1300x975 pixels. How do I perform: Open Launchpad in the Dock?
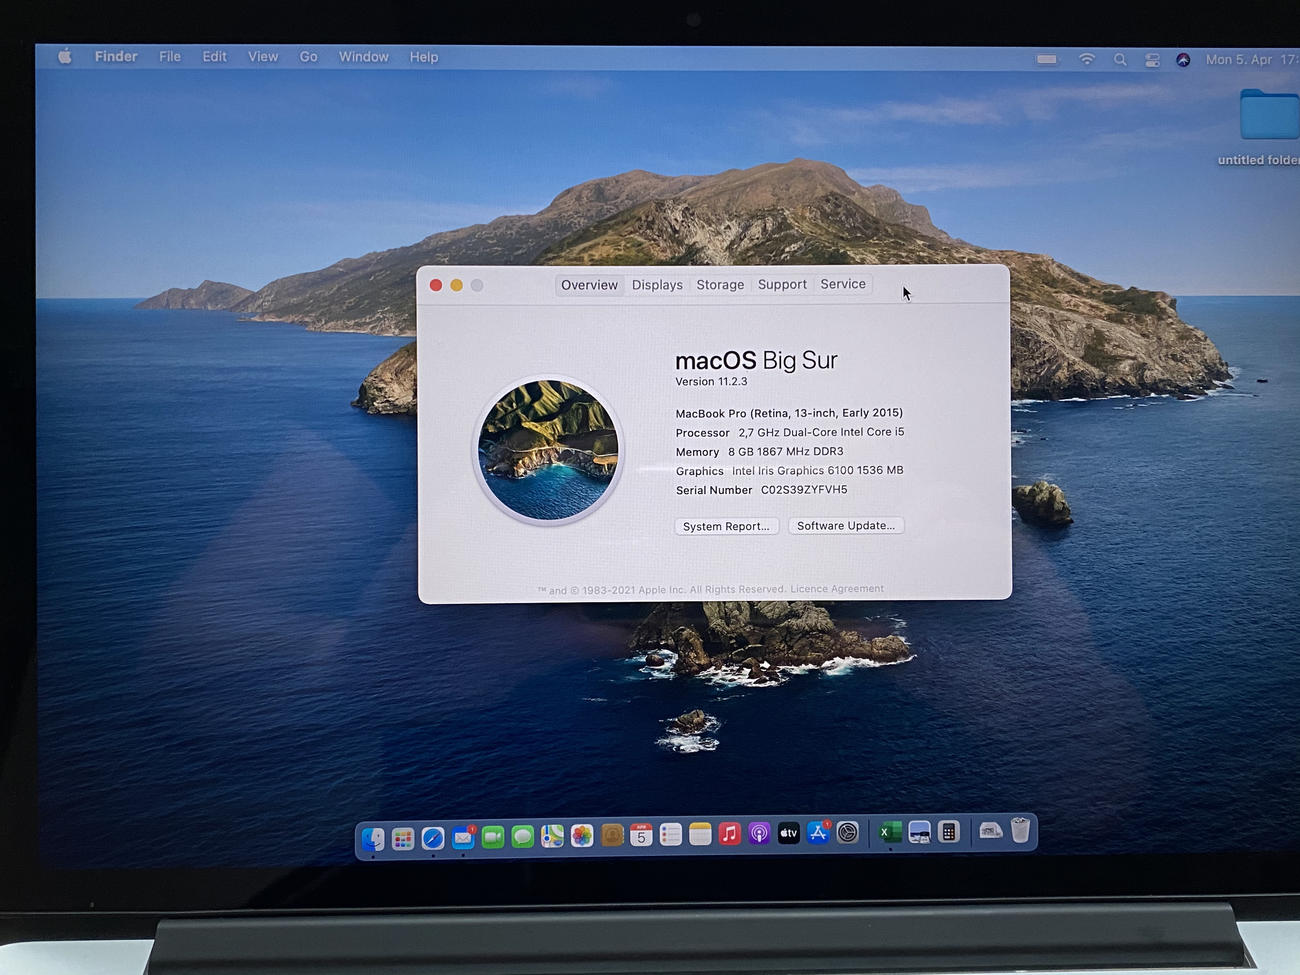click(x=403, y=838)
